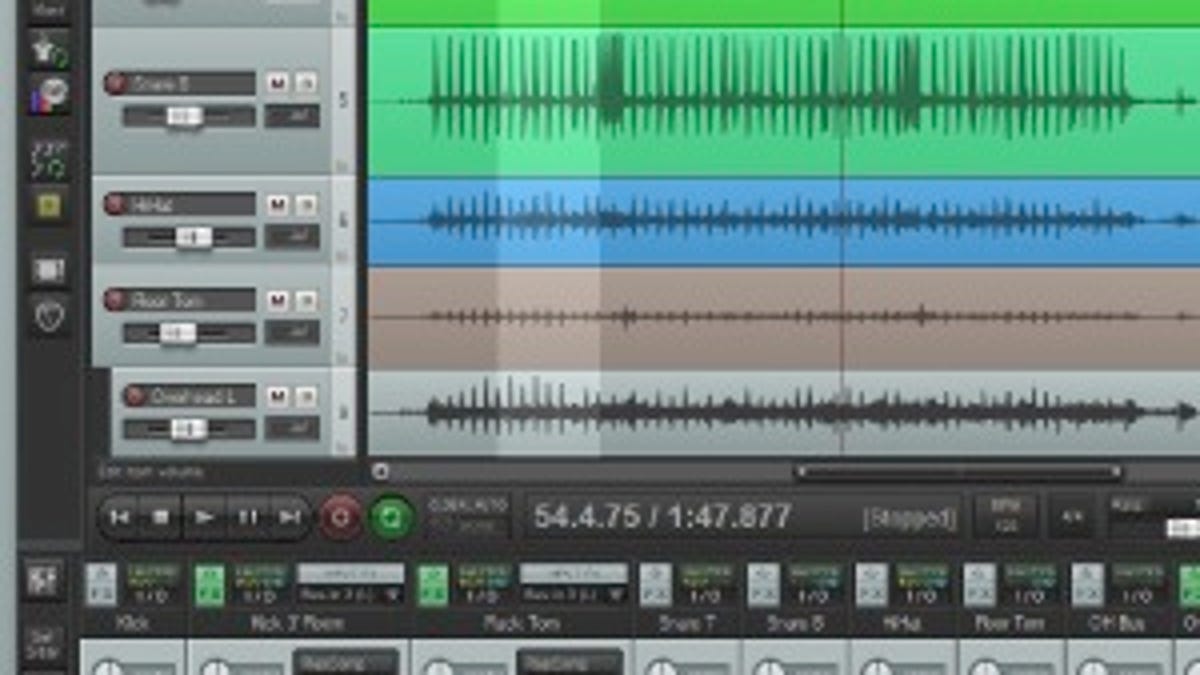The image size is (1200, 675).
Task: Arm the HiHat track for recording
Action: 116,205
